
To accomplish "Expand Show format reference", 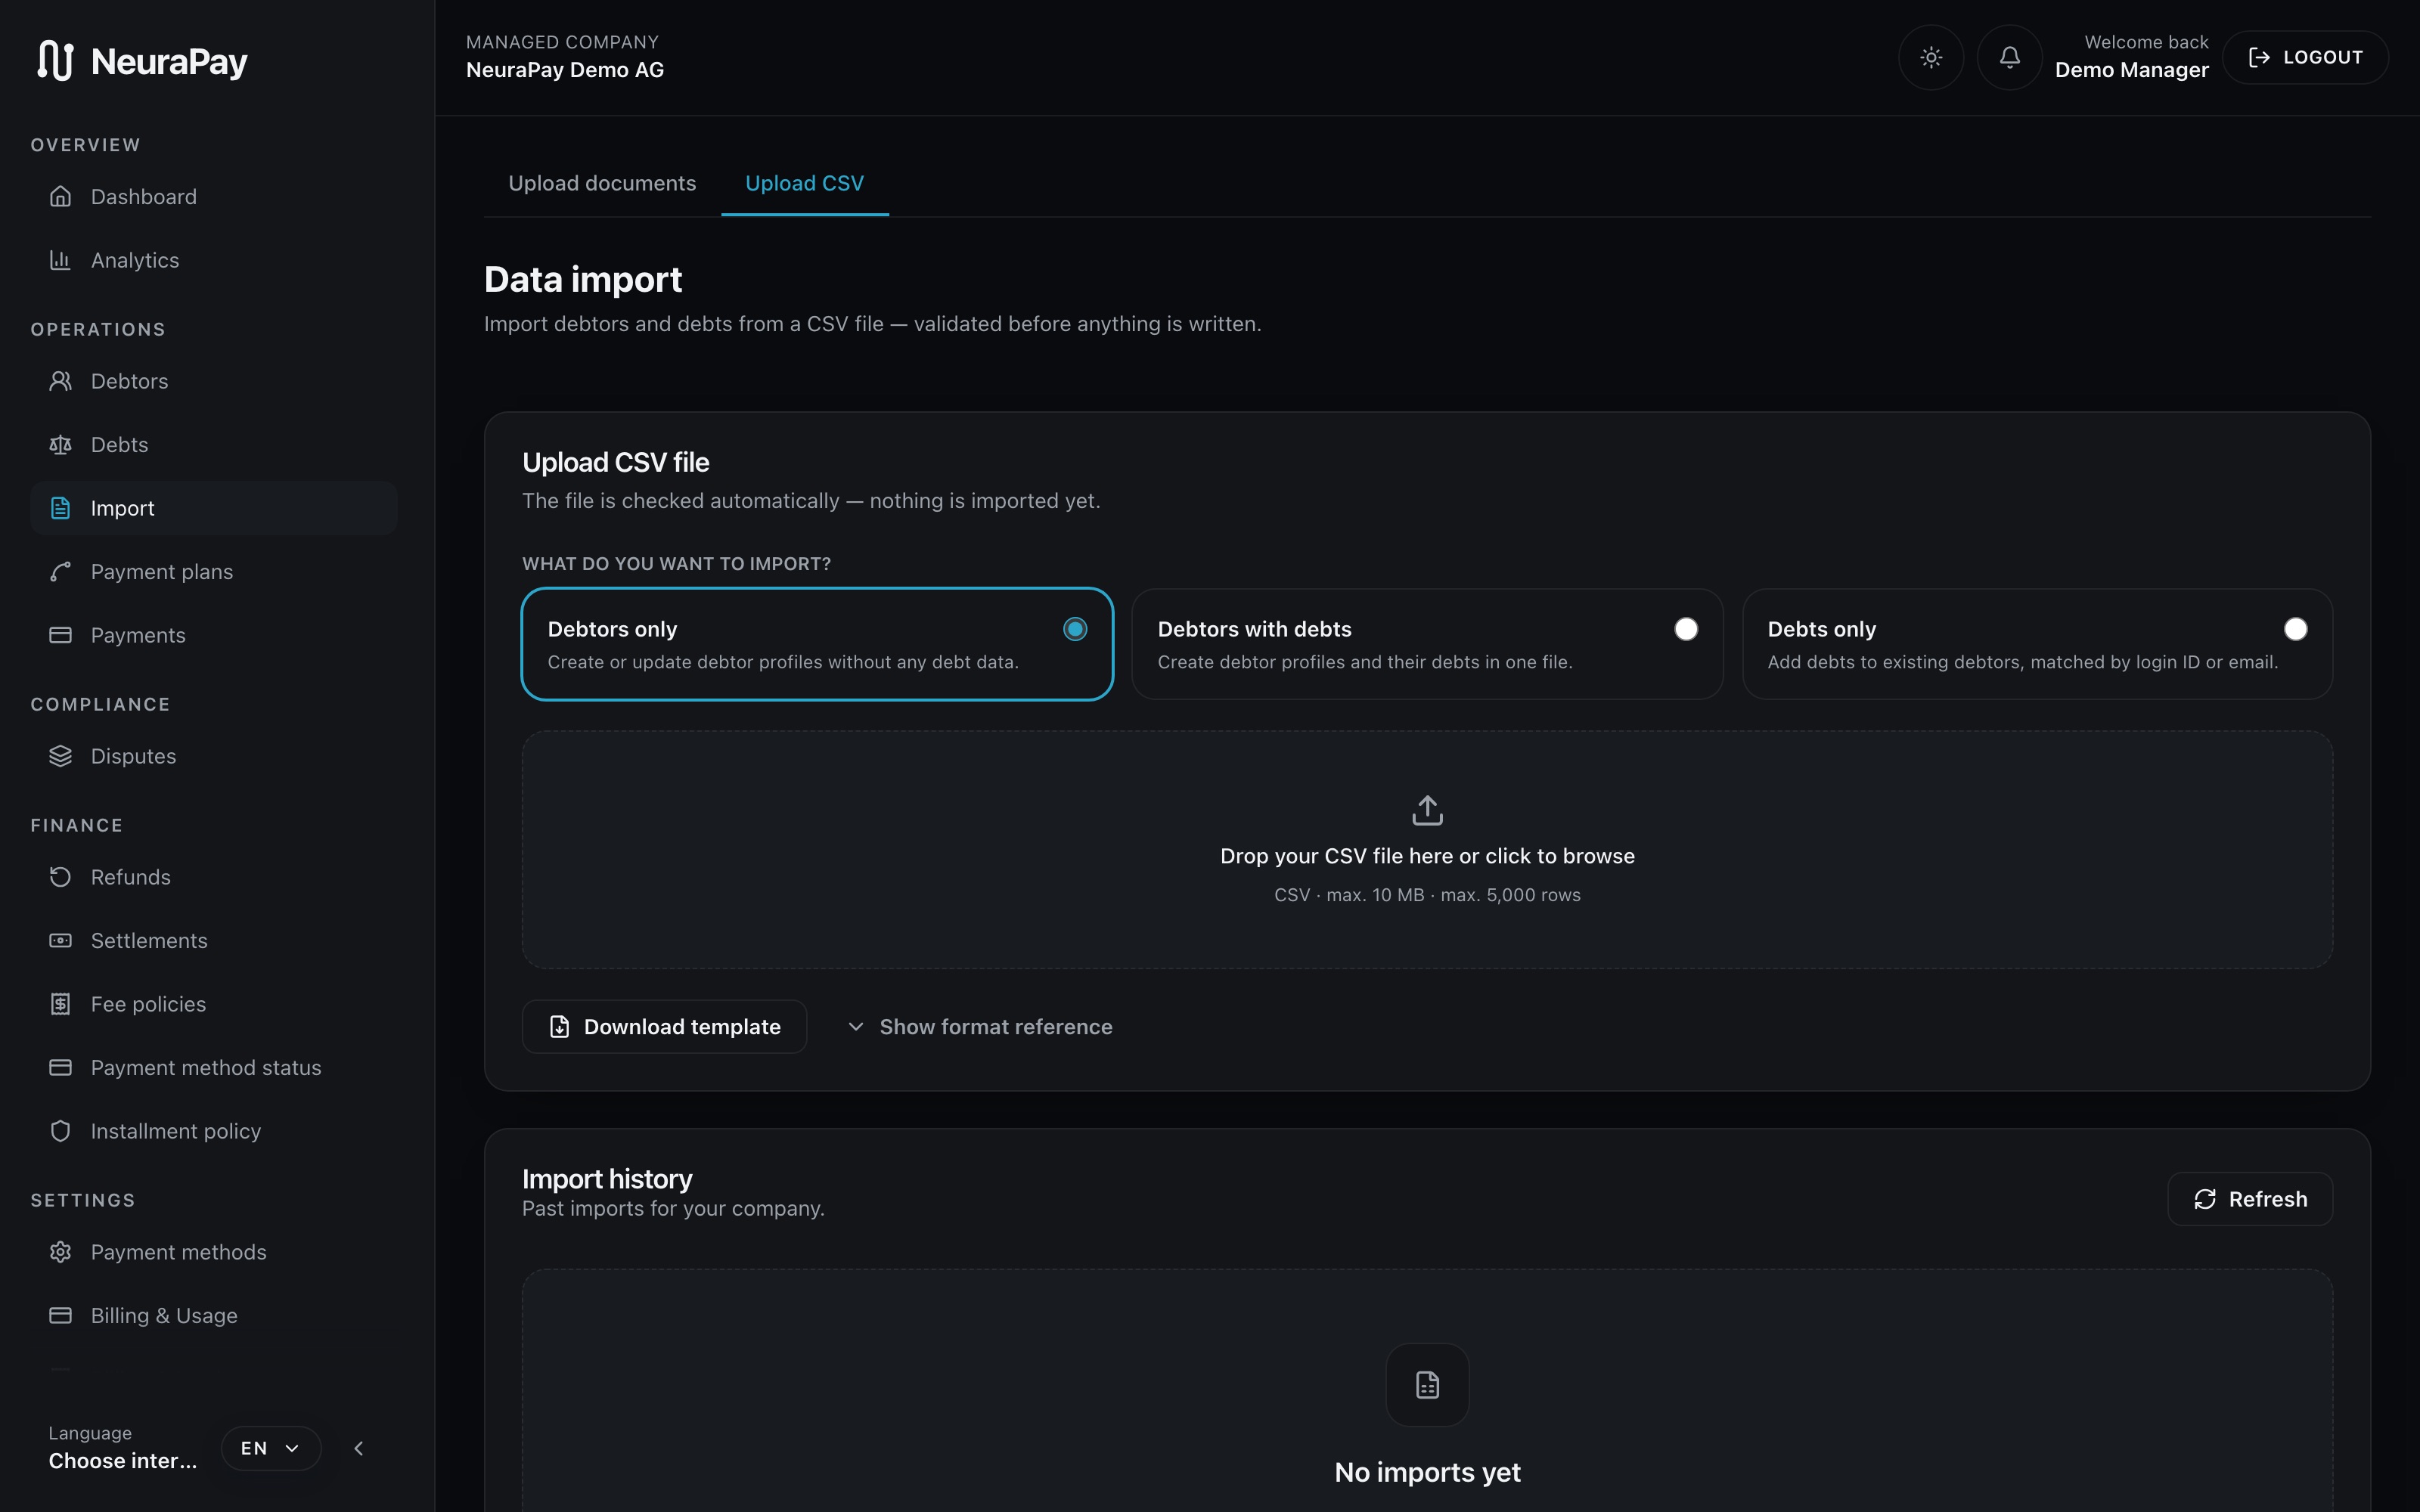I will [980, 1027].
